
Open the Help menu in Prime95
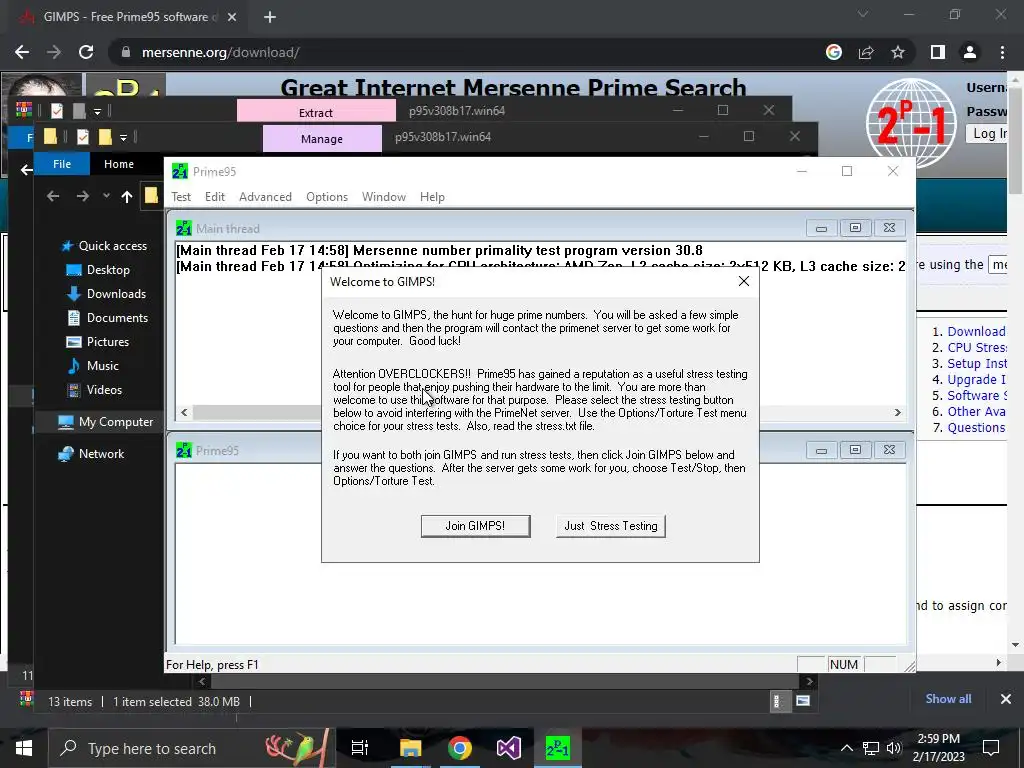pyautogui.click(x=432, y=197)
